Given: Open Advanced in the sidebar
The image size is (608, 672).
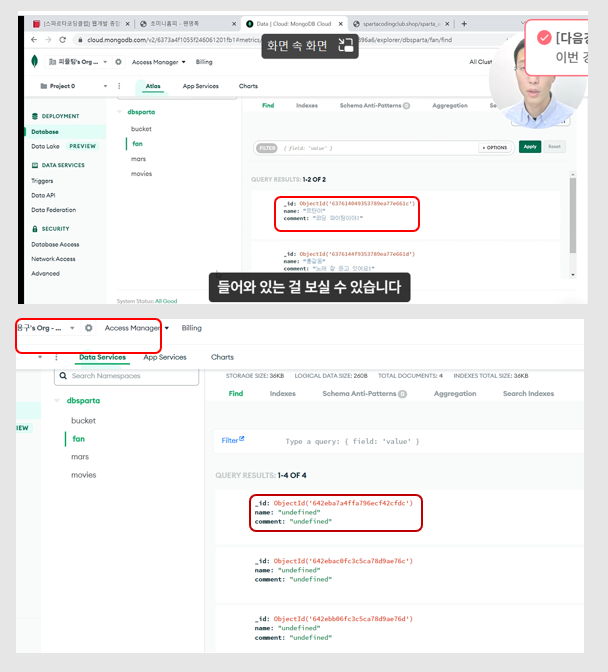Looking at the screenshot, I should tap(45, 273).
